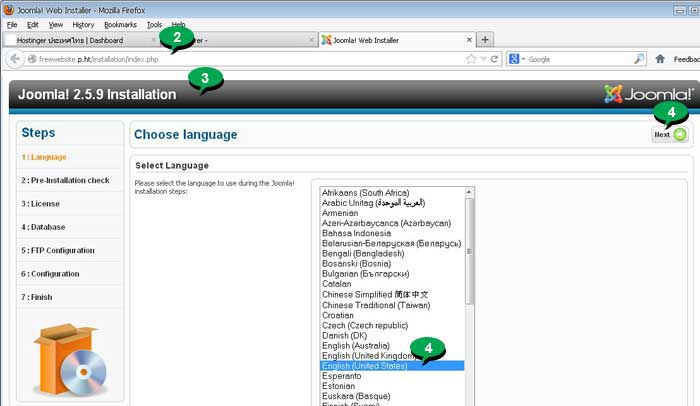The image size is (700, 406).
Task: Select Bosanski (Bosnia) language
Action: coord(392,264)
